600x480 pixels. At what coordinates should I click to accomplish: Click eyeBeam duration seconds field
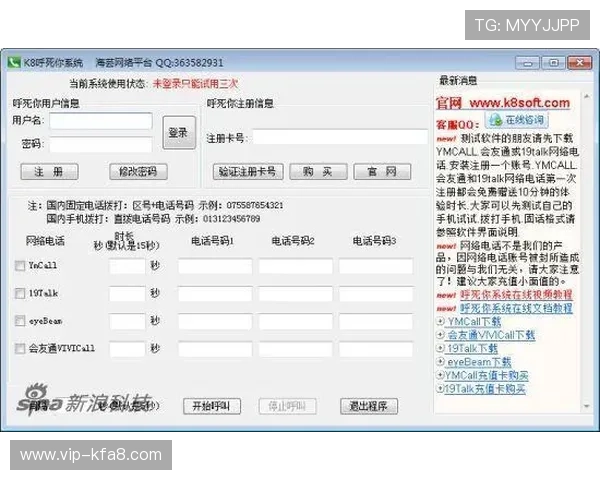pyautogui.click(x=127, y=322)
